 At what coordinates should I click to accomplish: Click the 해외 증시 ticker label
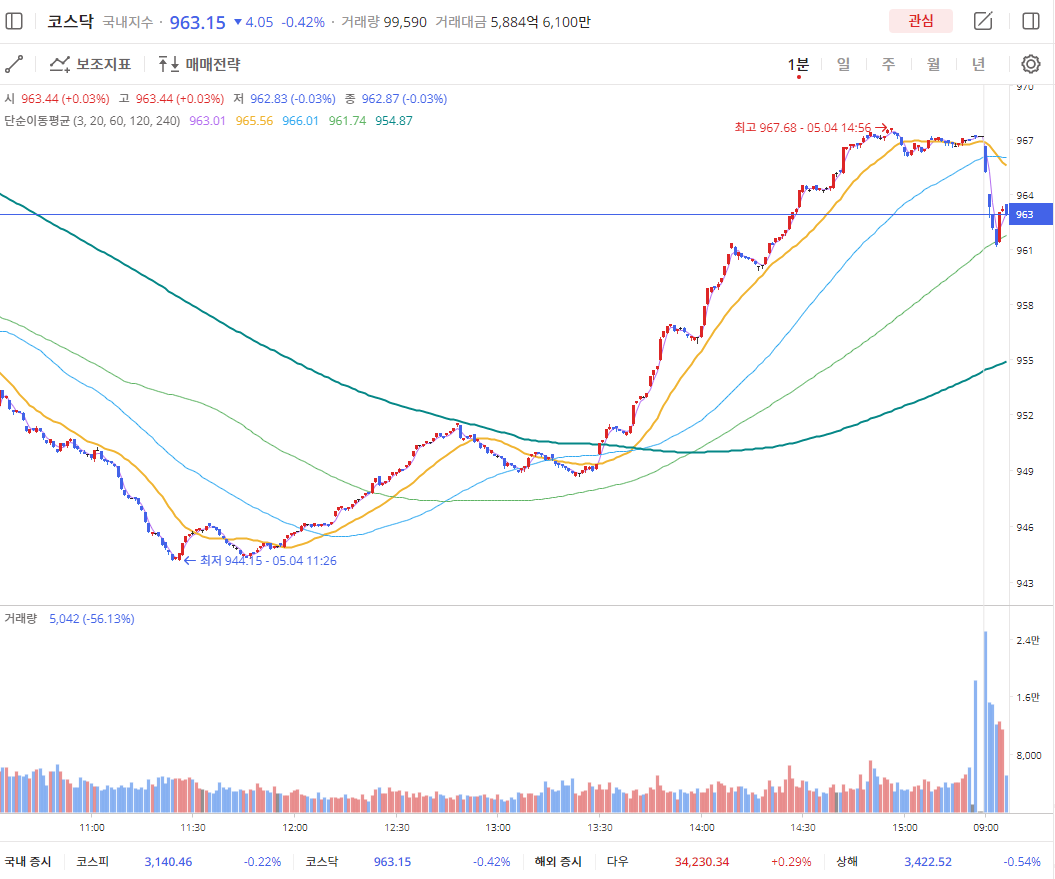(x=558, y=862)
